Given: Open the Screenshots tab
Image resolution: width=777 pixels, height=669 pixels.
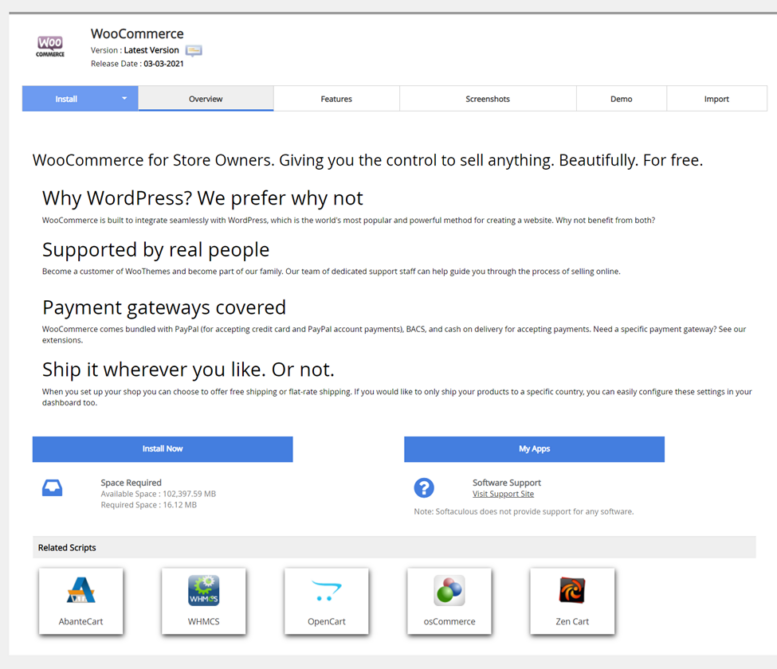Looking at the screenshot, I should click(x=488, y=99).
